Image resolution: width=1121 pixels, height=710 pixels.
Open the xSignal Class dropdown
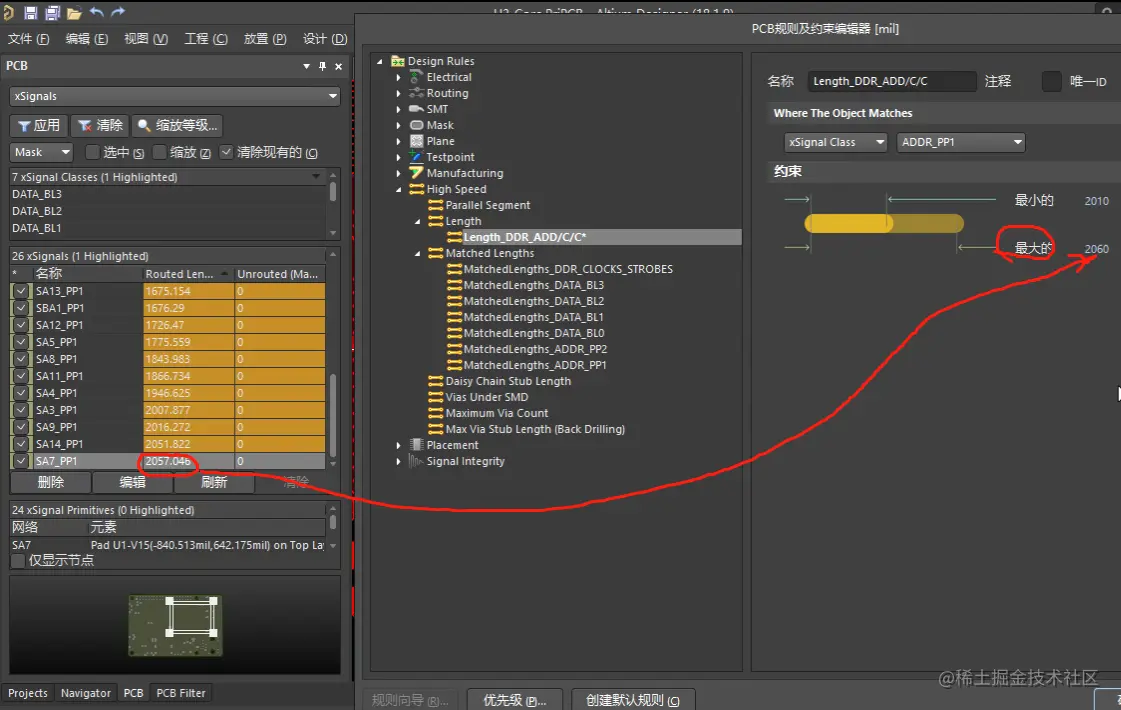(835, 142)
